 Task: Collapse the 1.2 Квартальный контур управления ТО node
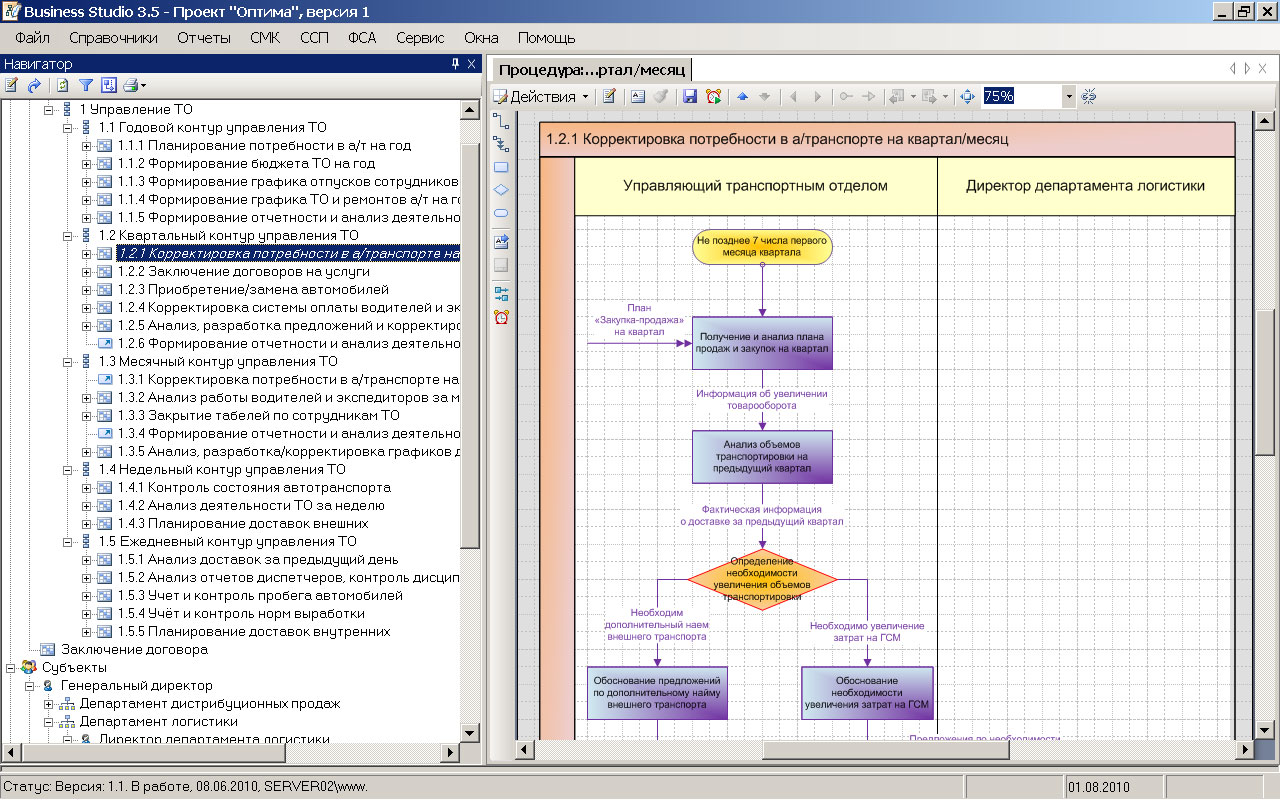(68, 236)
